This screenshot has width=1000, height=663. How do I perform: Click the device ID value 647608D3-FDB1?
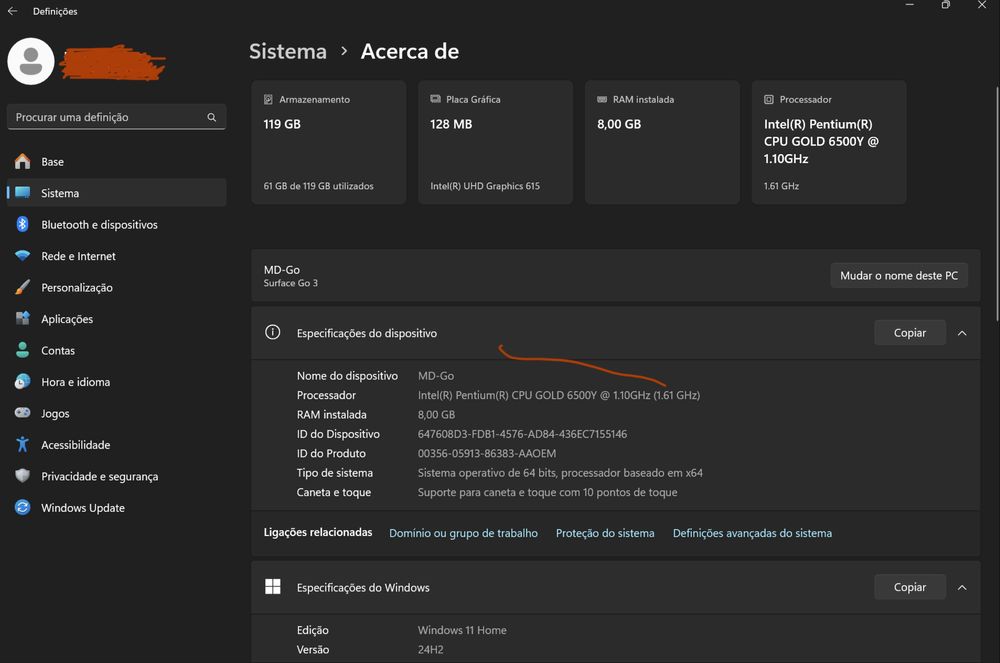tap(522, 434)
